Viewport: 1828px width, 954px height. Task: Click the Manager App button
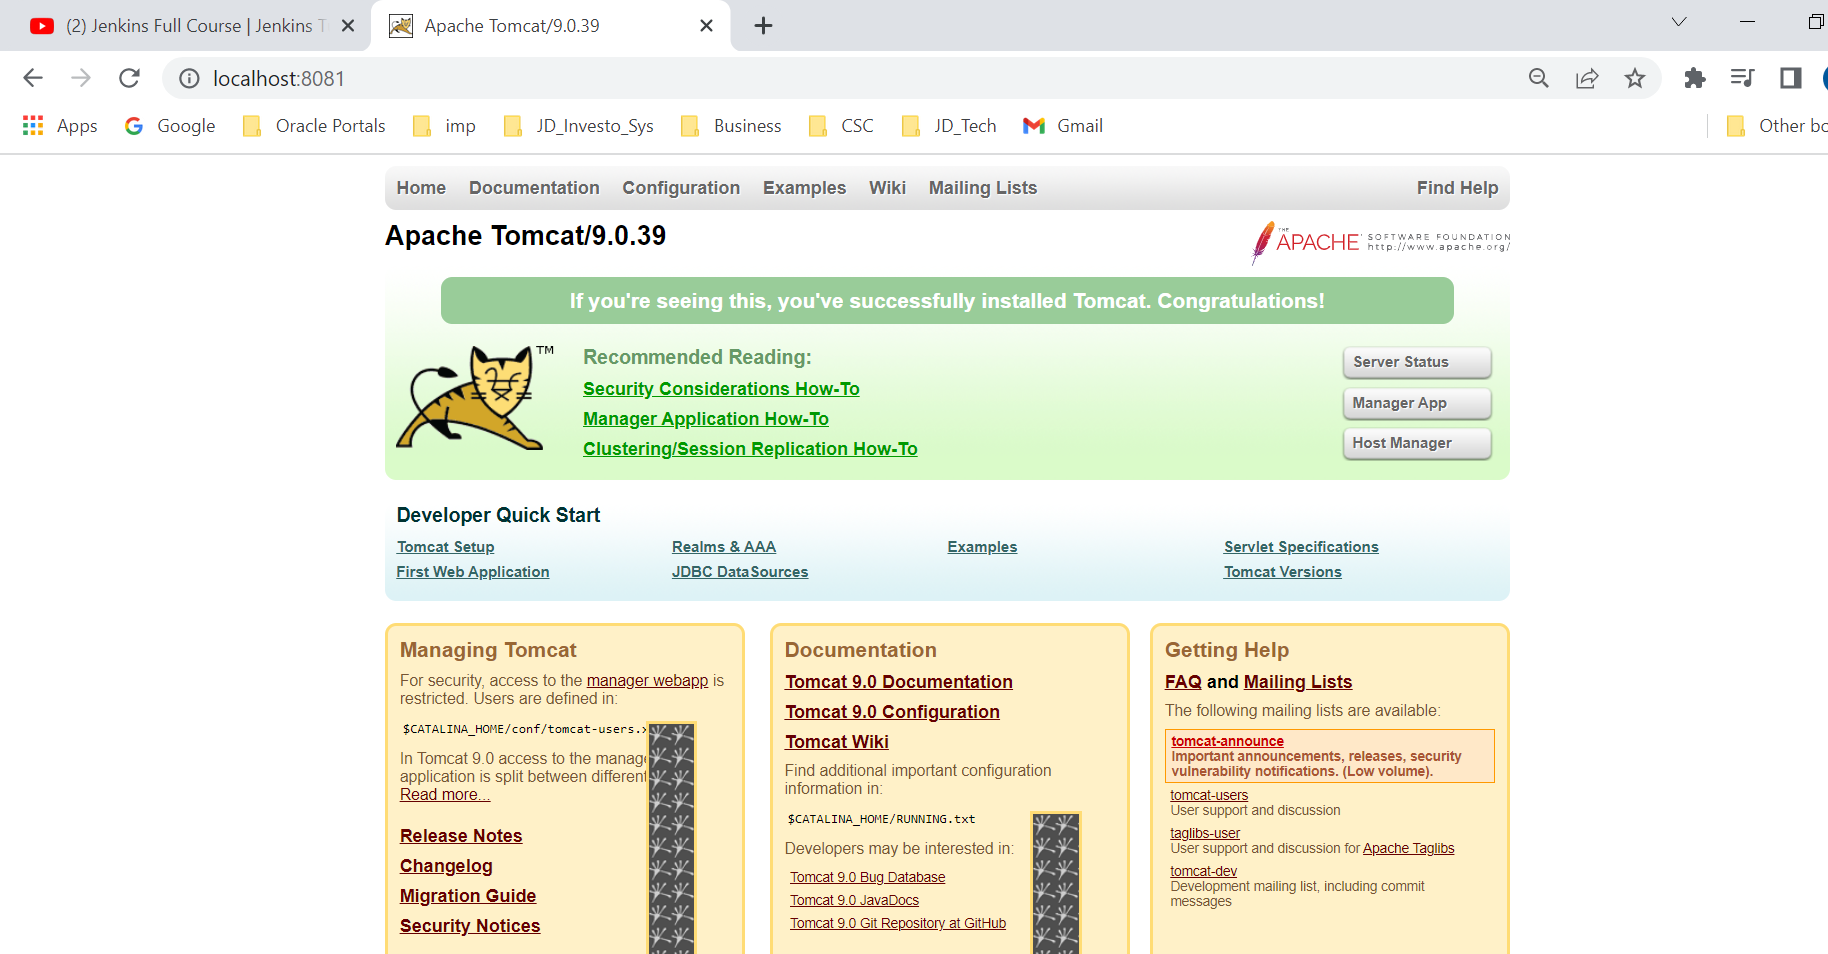click(x=1417, y=403)
